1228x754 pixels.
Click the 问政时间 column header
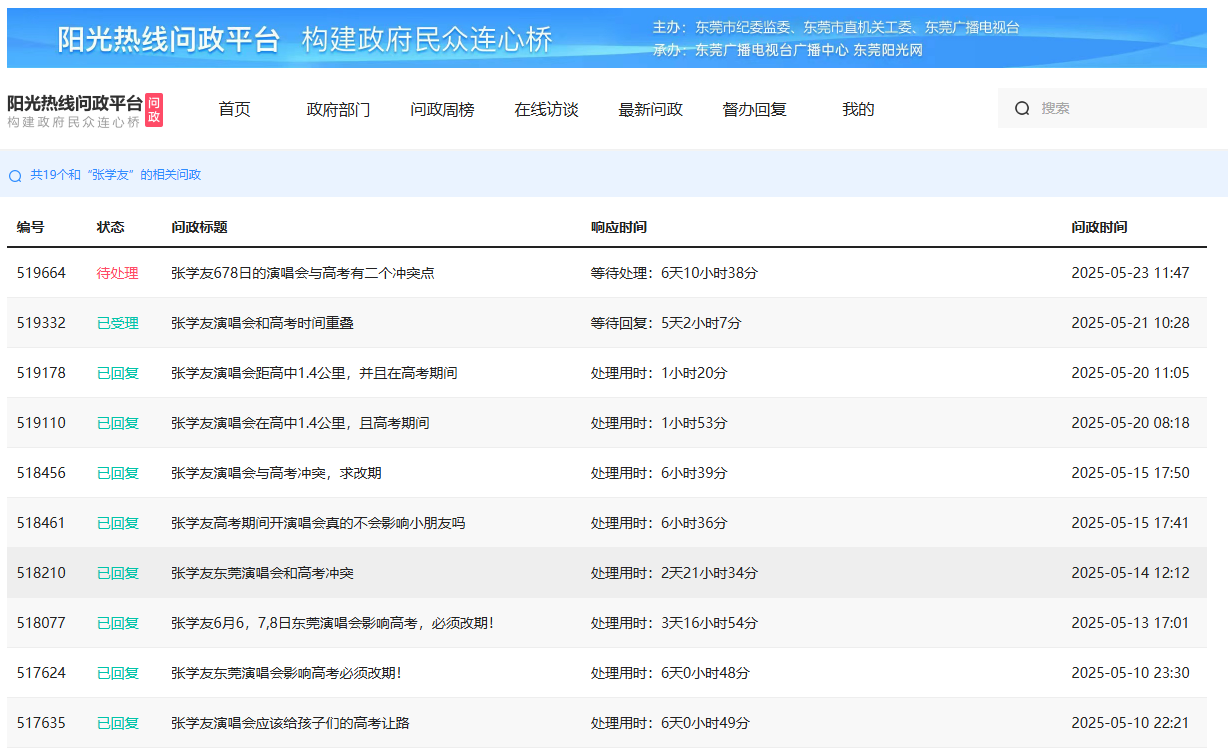(x=1099, y=227)
